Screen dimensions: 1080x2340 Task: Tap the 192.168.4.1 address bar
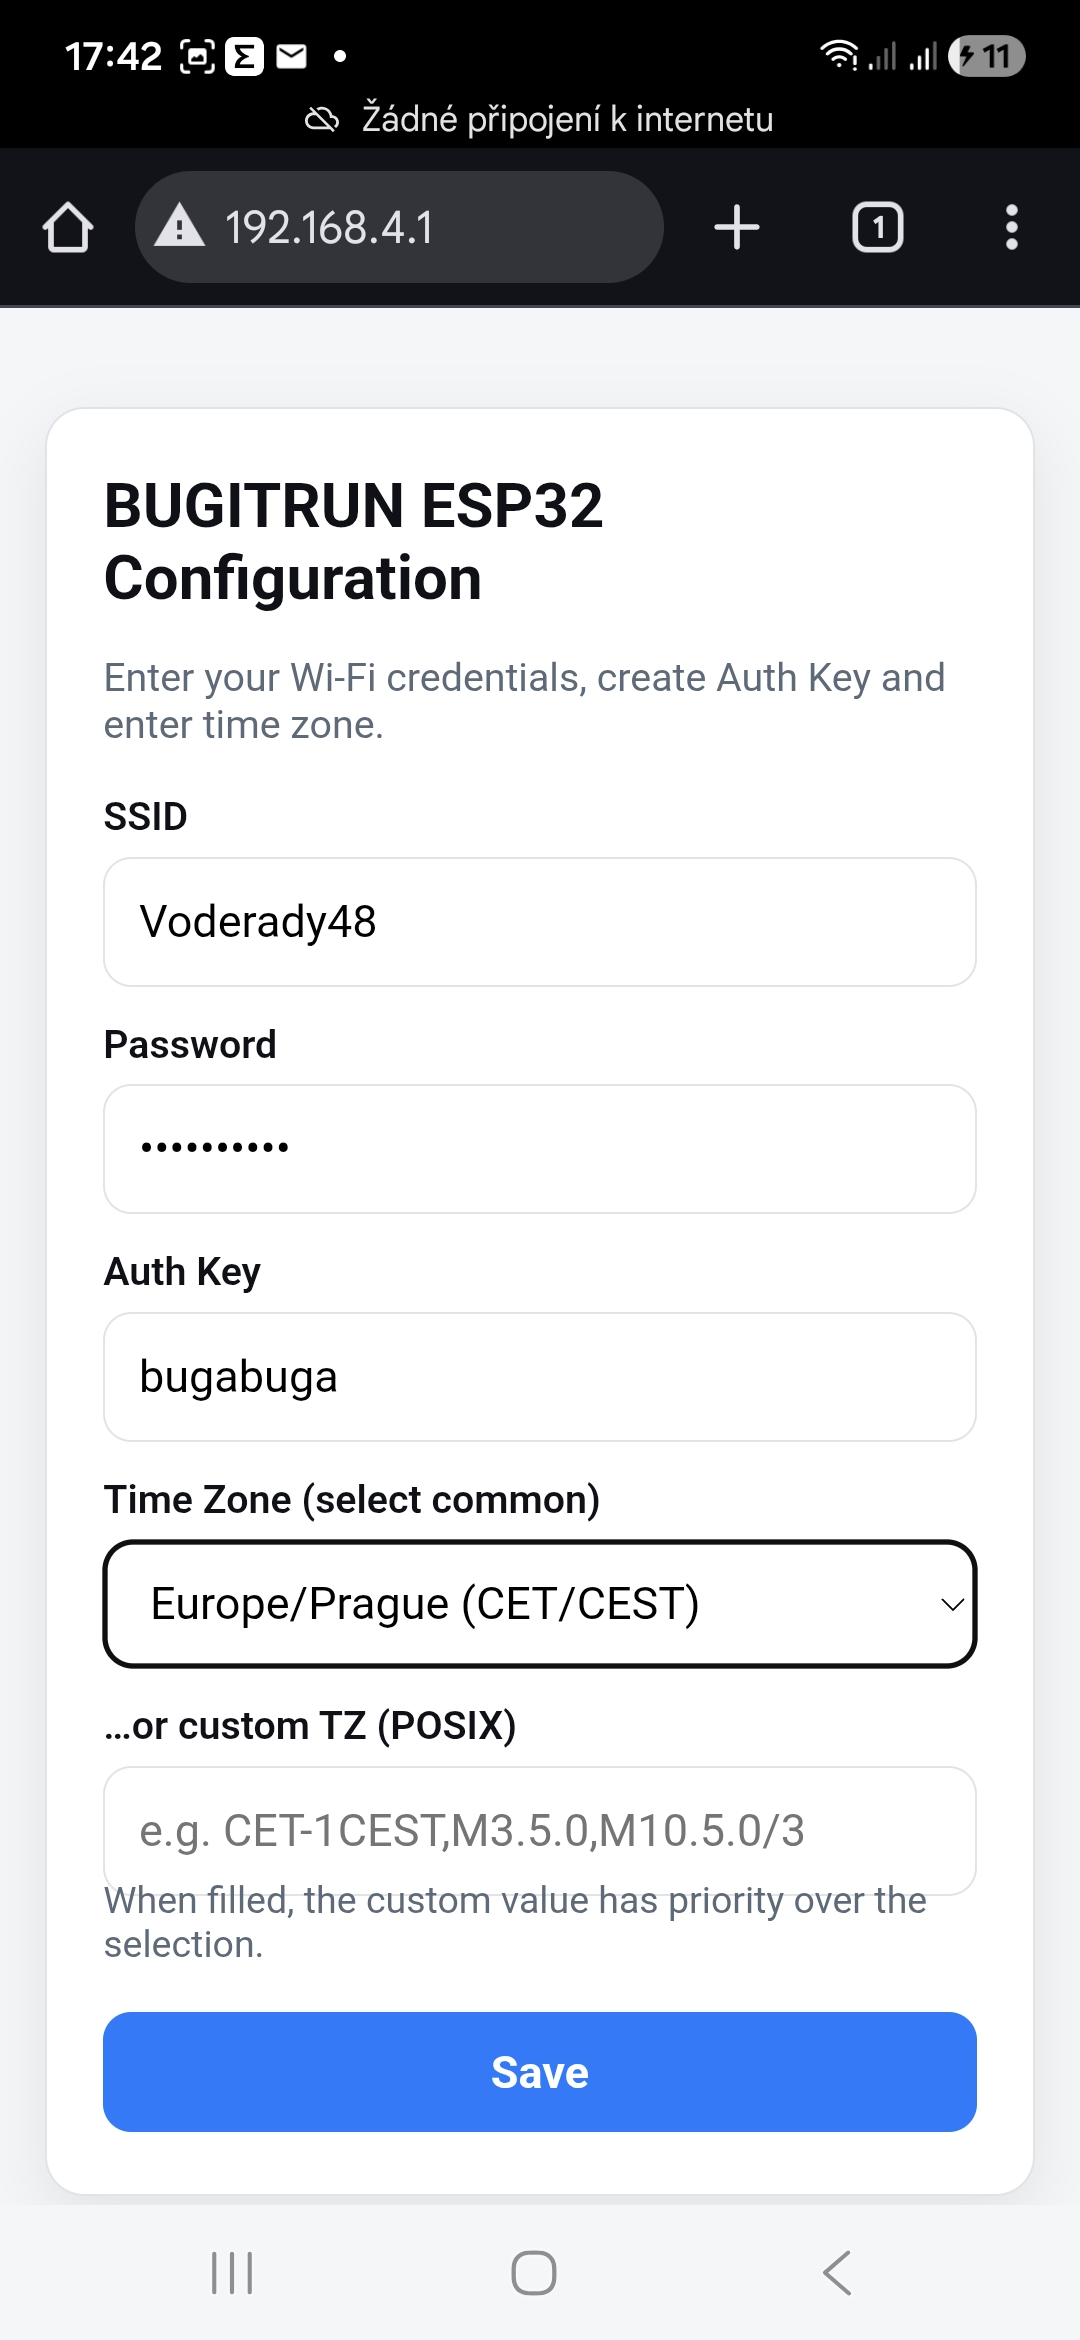coord(400,227)
